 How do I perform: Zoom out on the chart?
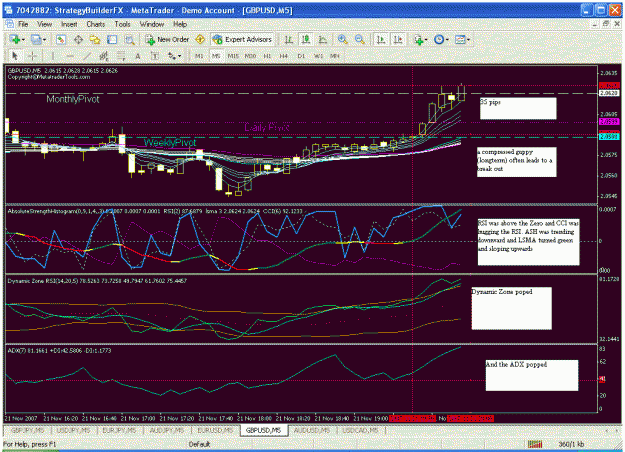(x=360, y=39)
